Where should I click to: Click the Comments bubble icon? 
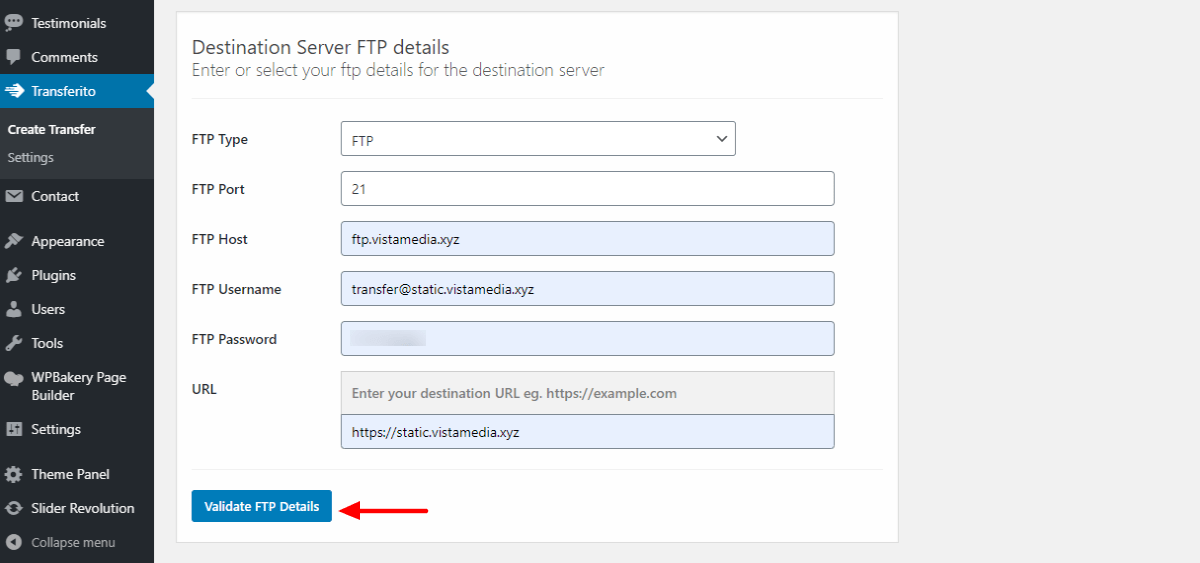pos(14,57)
